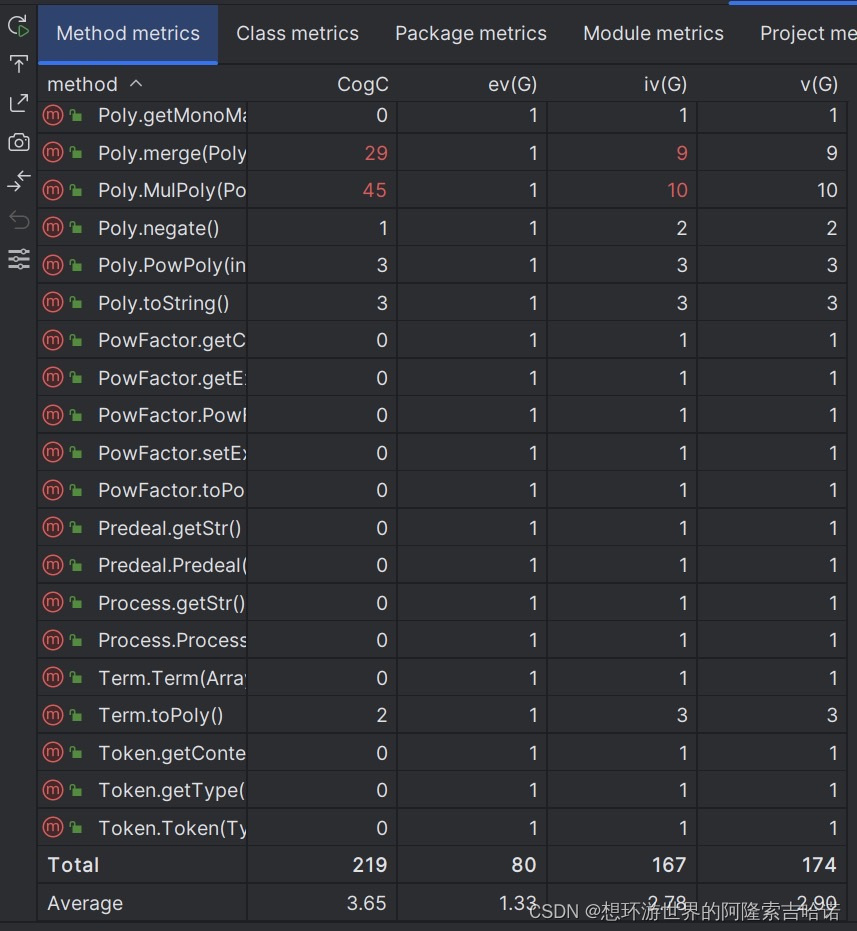This screenshot has width=857, height=931.
Task: Click the camera snapshot icon
Action: (x=18, y=142)
